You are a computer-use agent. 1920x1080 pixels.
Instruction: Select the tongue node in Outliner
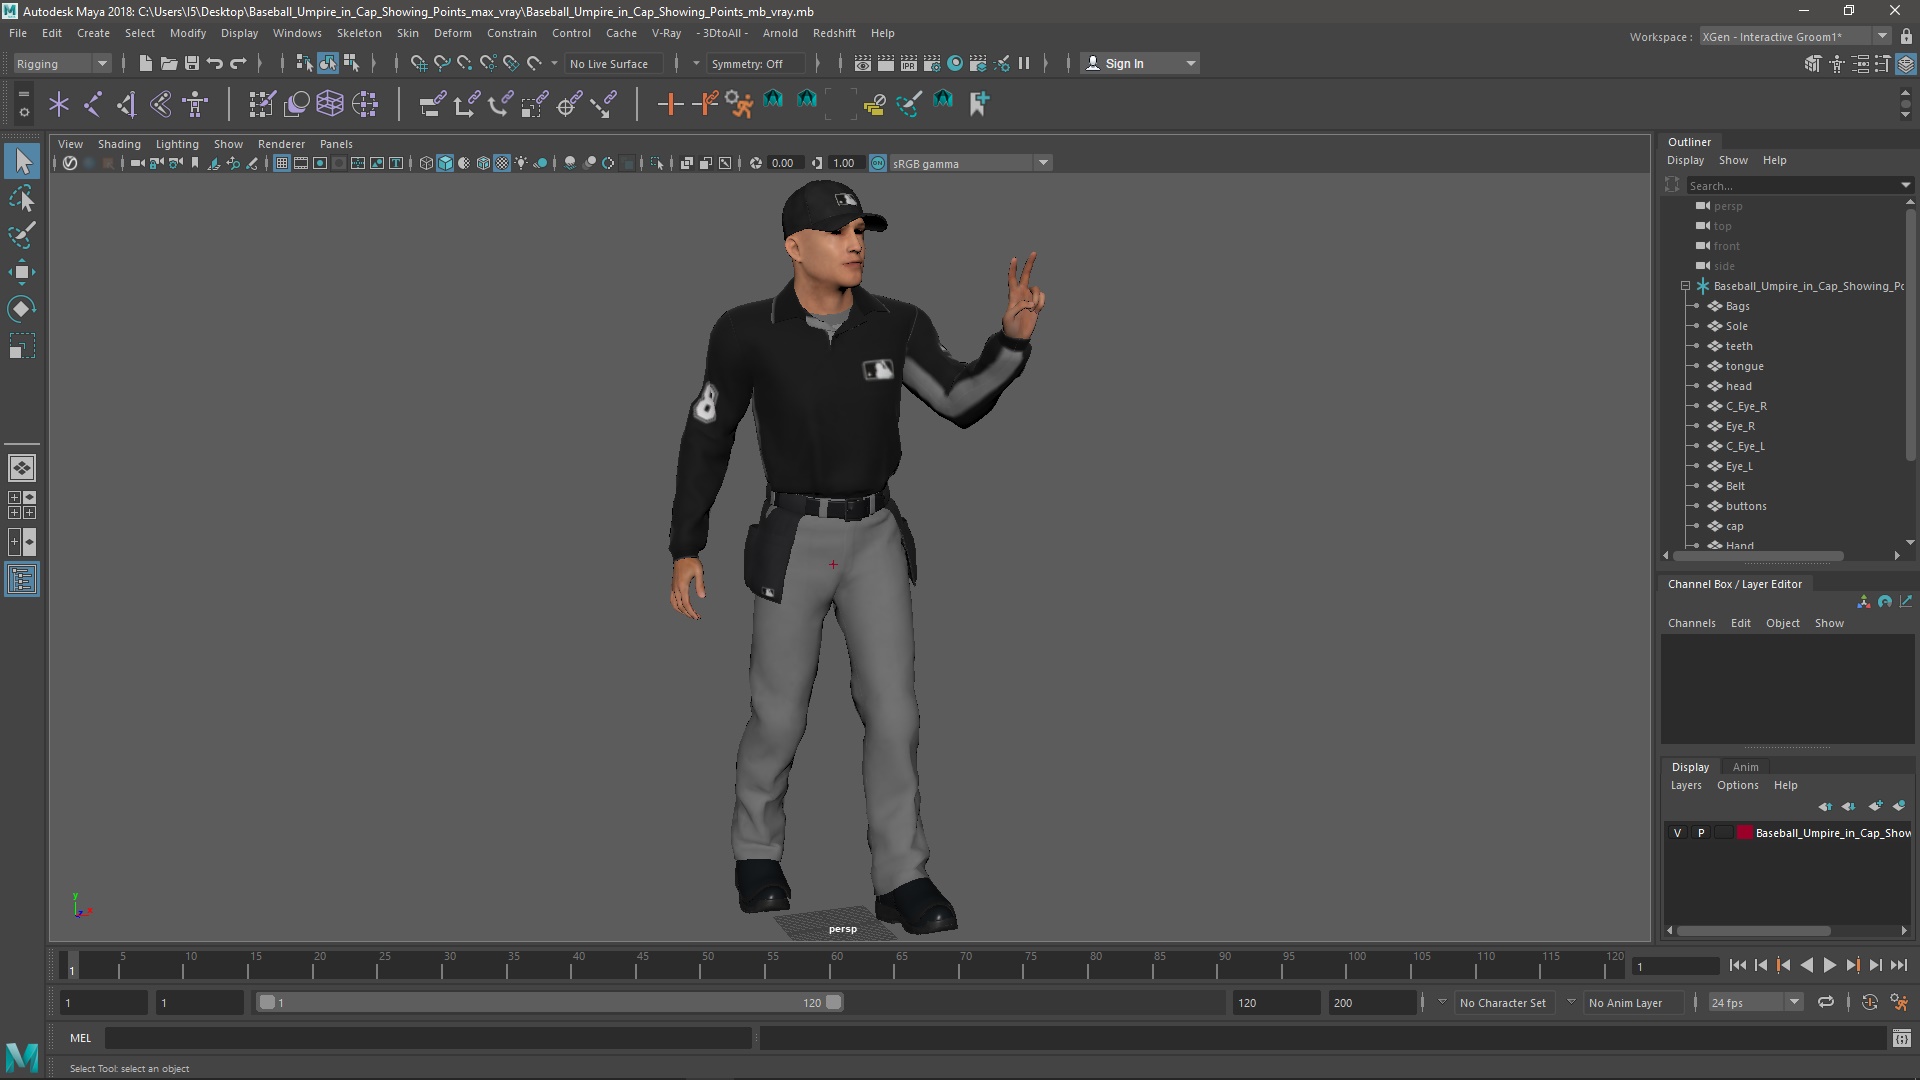point(1744,366)
